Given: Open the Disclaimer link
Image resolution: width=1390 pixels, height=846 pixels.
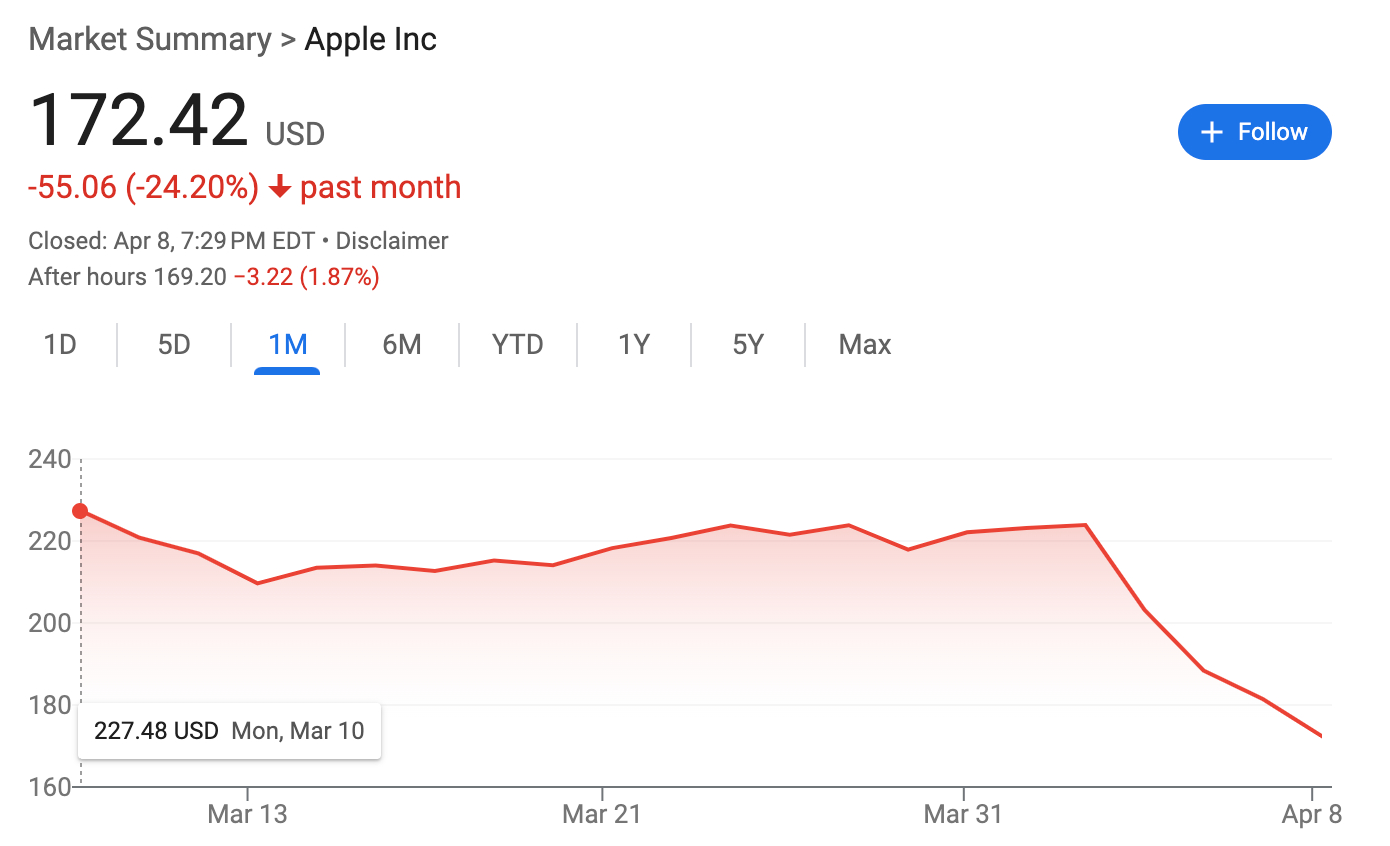Looking at the screenshot, I should (392, 241).
